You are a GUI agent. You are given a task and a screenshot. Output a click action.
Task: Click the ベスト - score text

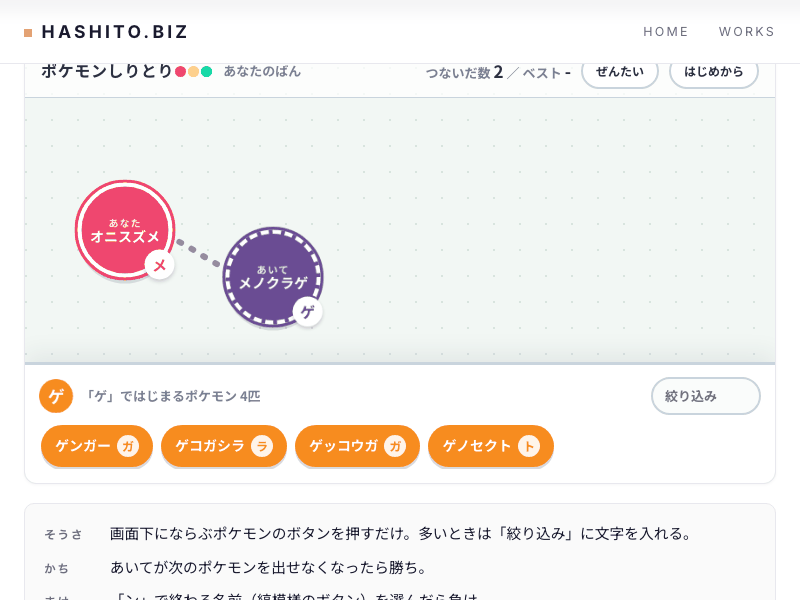(x=546, y=73)
